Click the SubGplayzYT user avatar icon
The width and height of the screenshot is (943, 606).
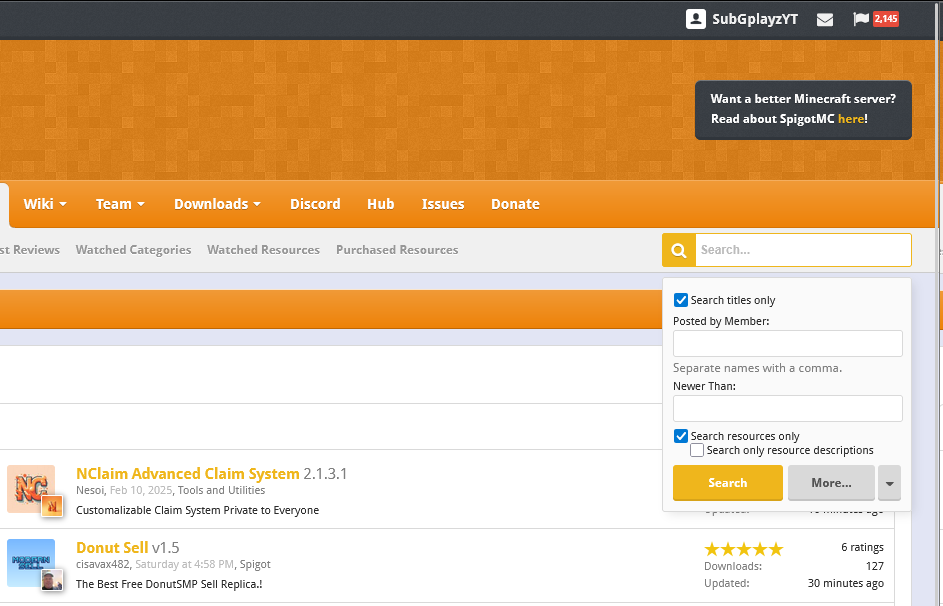(696, 19)
